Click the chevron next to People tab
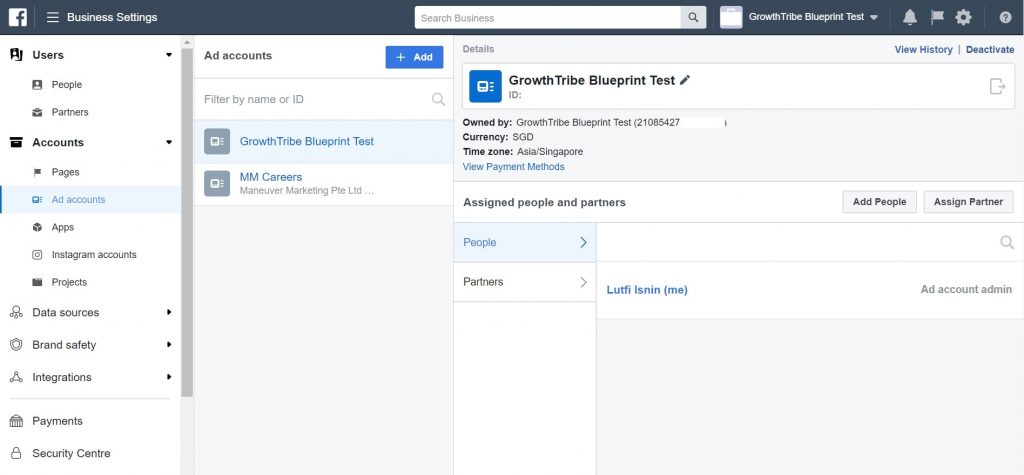This screenshot has height=475, width=1024. tap(583, 242)
